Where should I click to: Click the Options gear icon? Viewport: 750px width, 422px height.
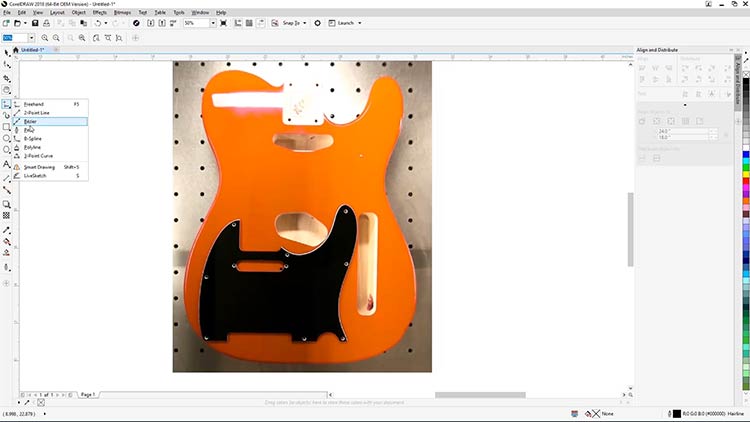click(317, 23)
